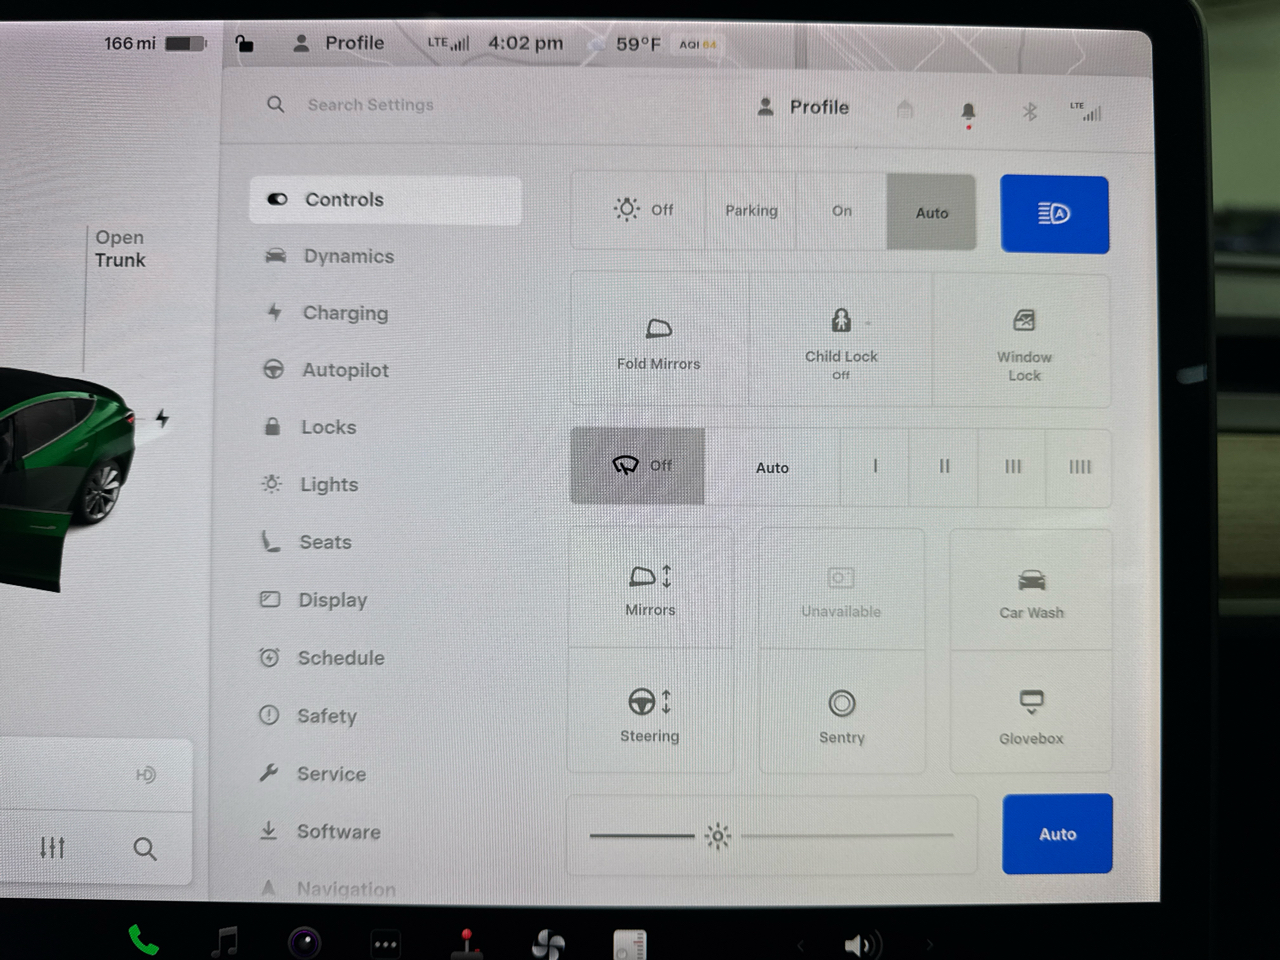Image resolution: width=1280 pixels, height=960 pixels.
Task: Open the three-dots app launcher
Action: coord(385,943)
